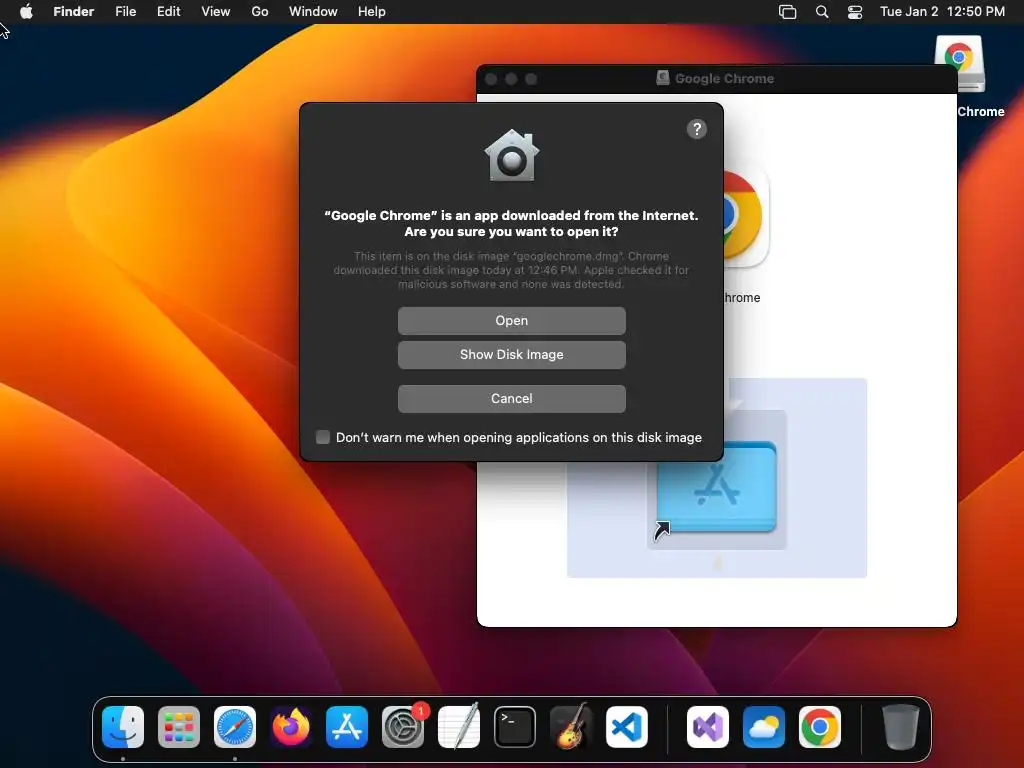Open the Edit menu

[168, 12]
